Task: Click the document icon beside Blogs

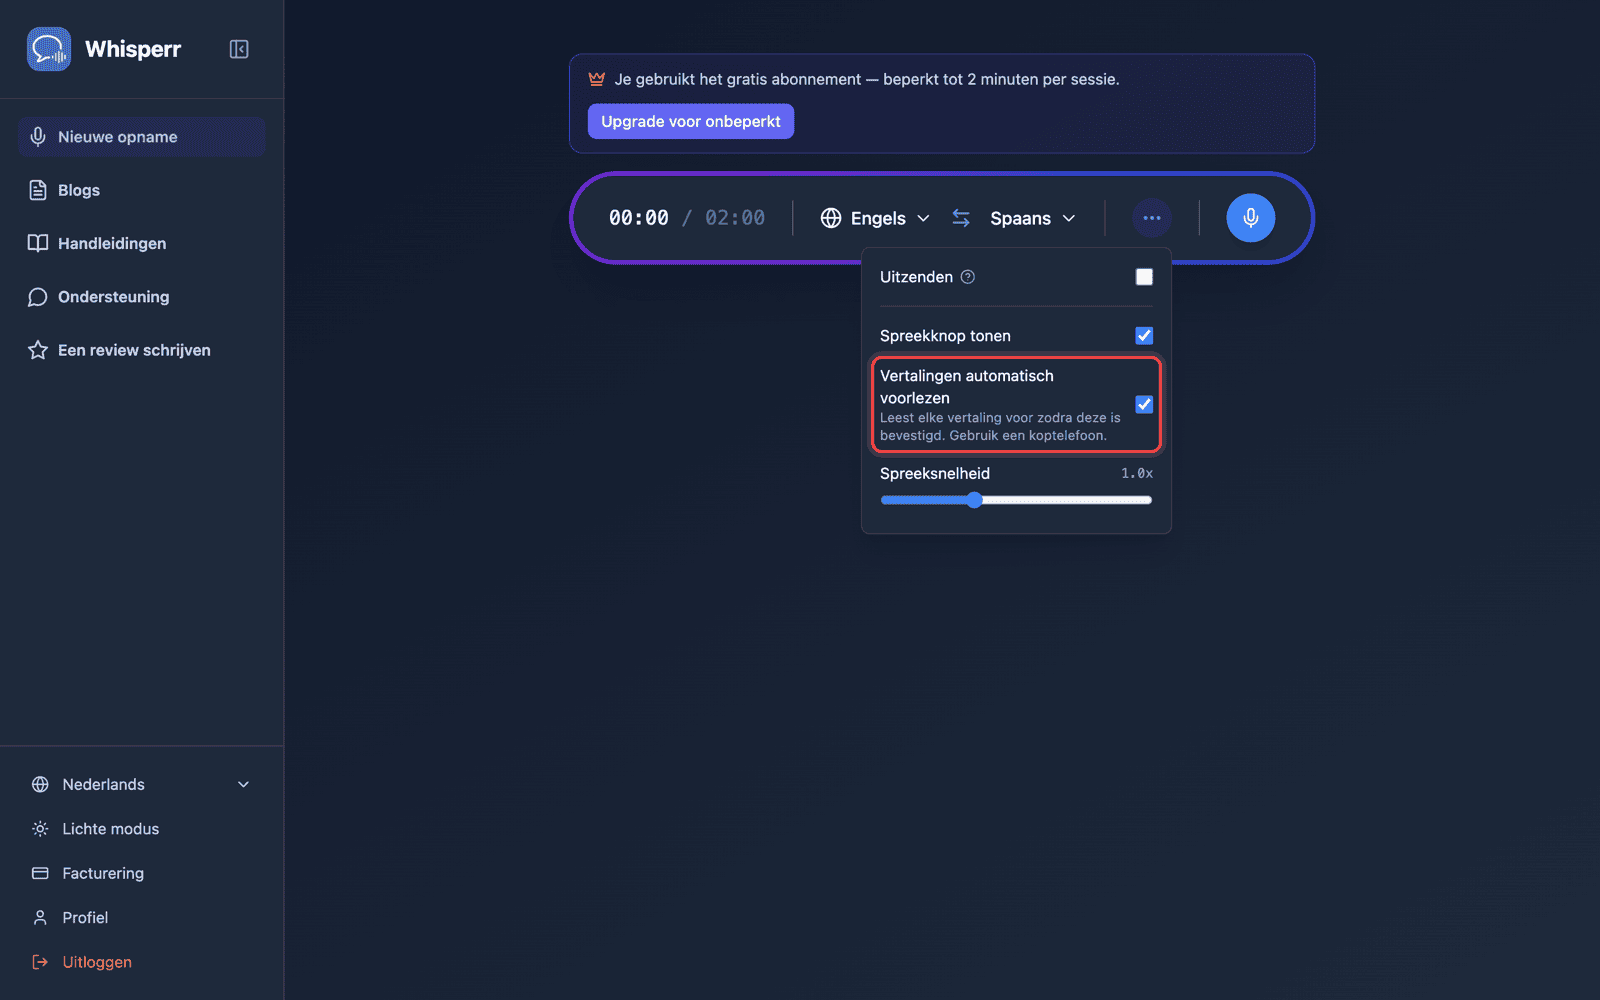Action: [x=38, y=190]
